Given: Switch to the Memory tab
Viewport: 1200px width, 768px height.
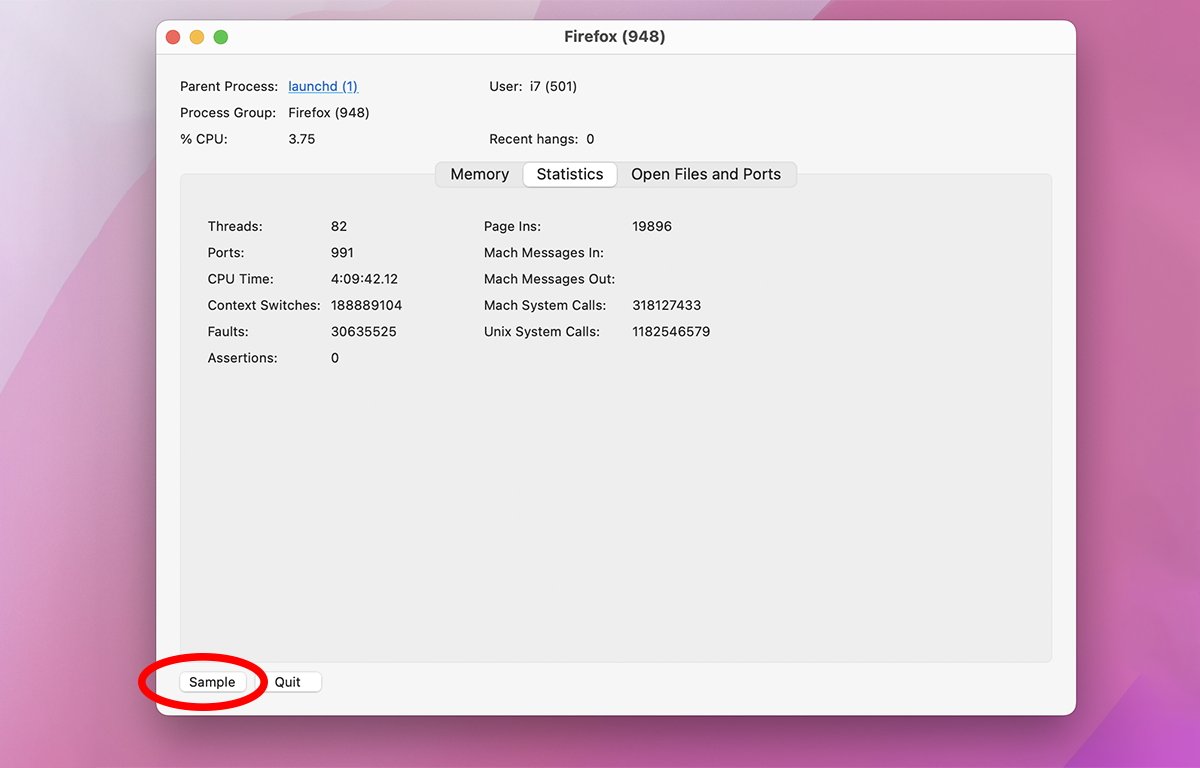Looking at the screenshot, I should point(480,174).
